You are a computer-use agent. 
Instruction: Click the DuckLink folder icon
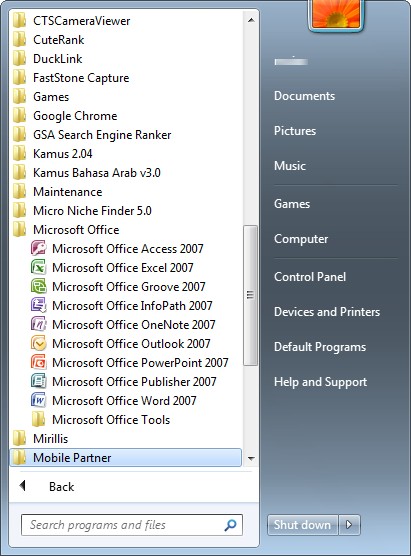tap(19, 59)
